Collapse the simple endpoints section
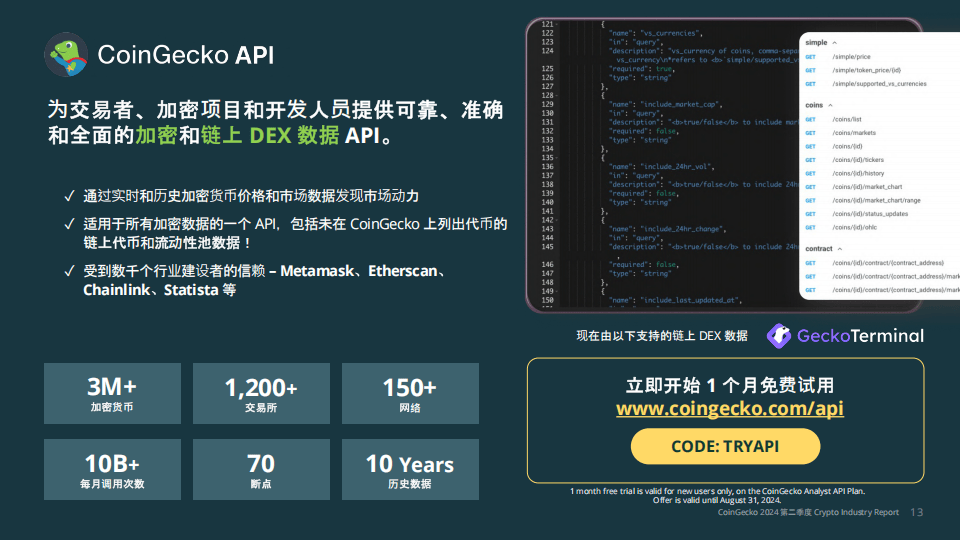 click(834, 43)
